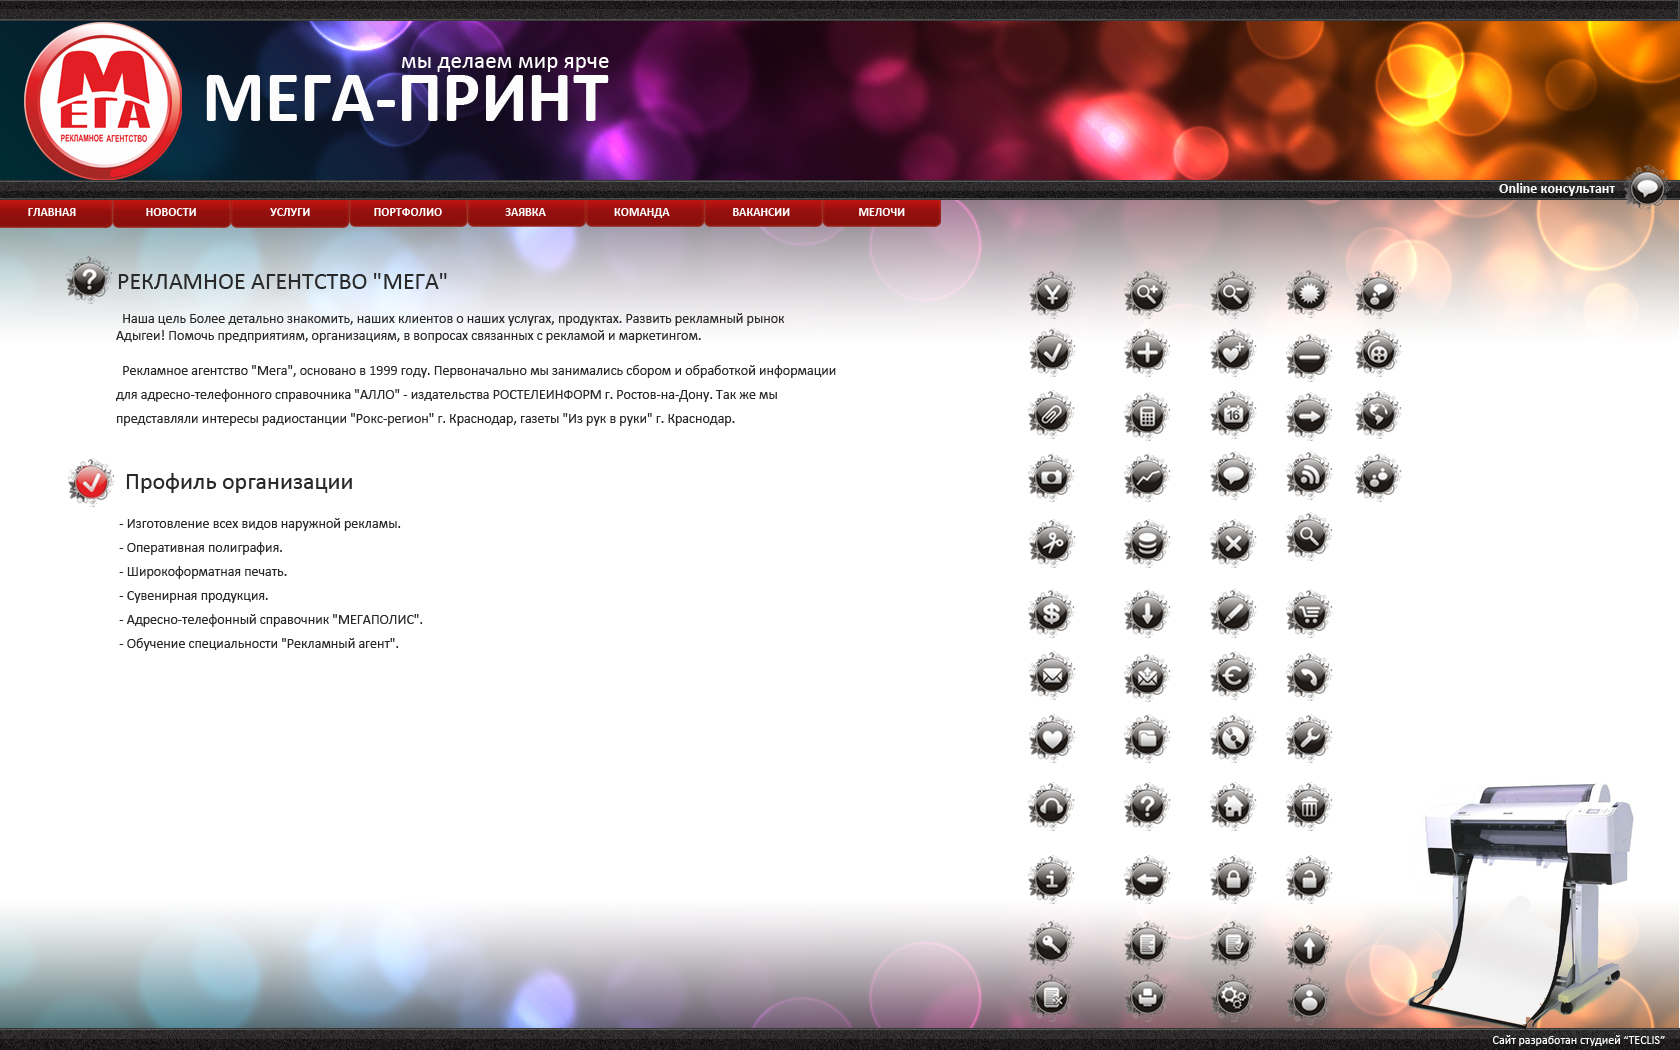The width and height of the screenshot is (1680, 1050).
Task: Click the calculator icon
Action: click(1147, 415)
